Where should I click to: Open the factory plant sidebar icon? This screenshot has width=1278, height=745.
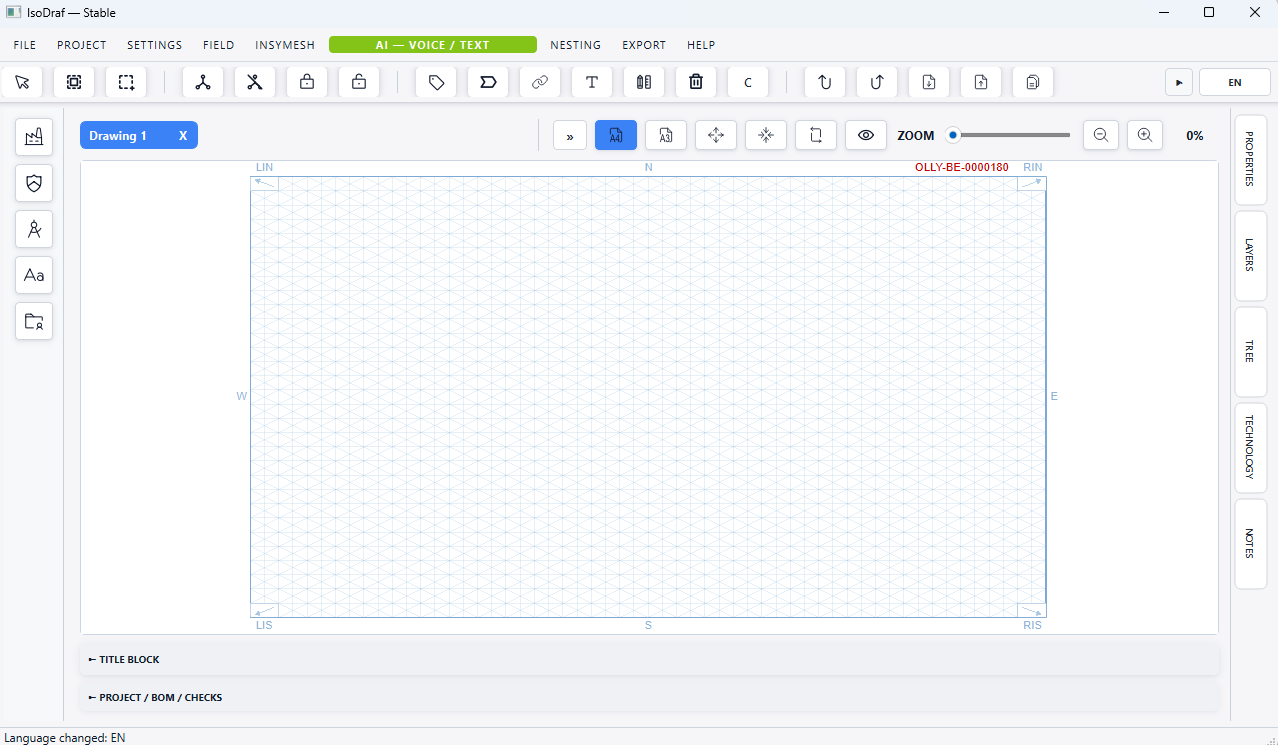[34, 136]
